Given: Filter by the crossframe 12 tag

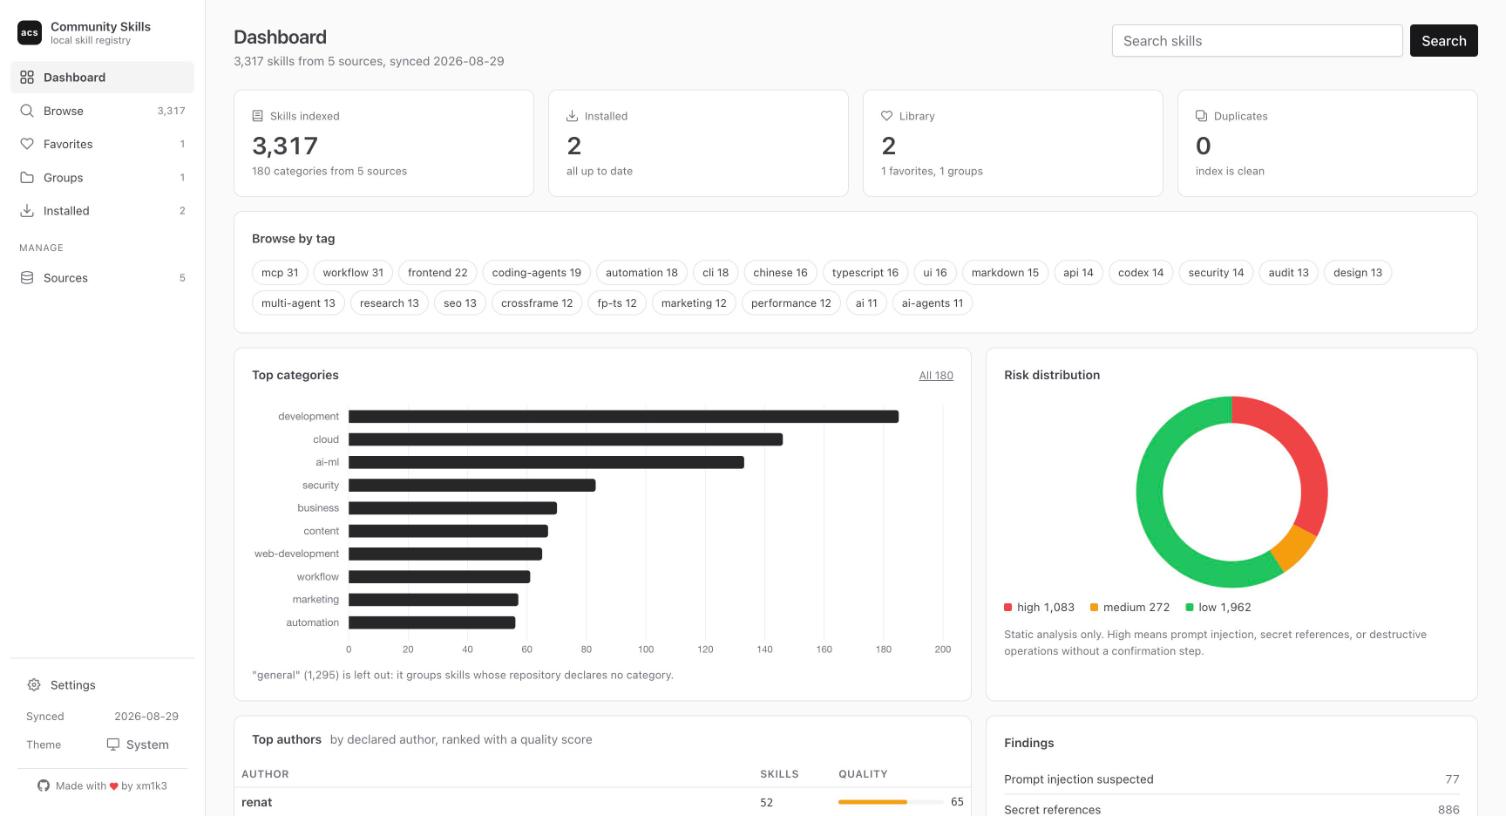Looking at the screenshot, I should 537,303.
